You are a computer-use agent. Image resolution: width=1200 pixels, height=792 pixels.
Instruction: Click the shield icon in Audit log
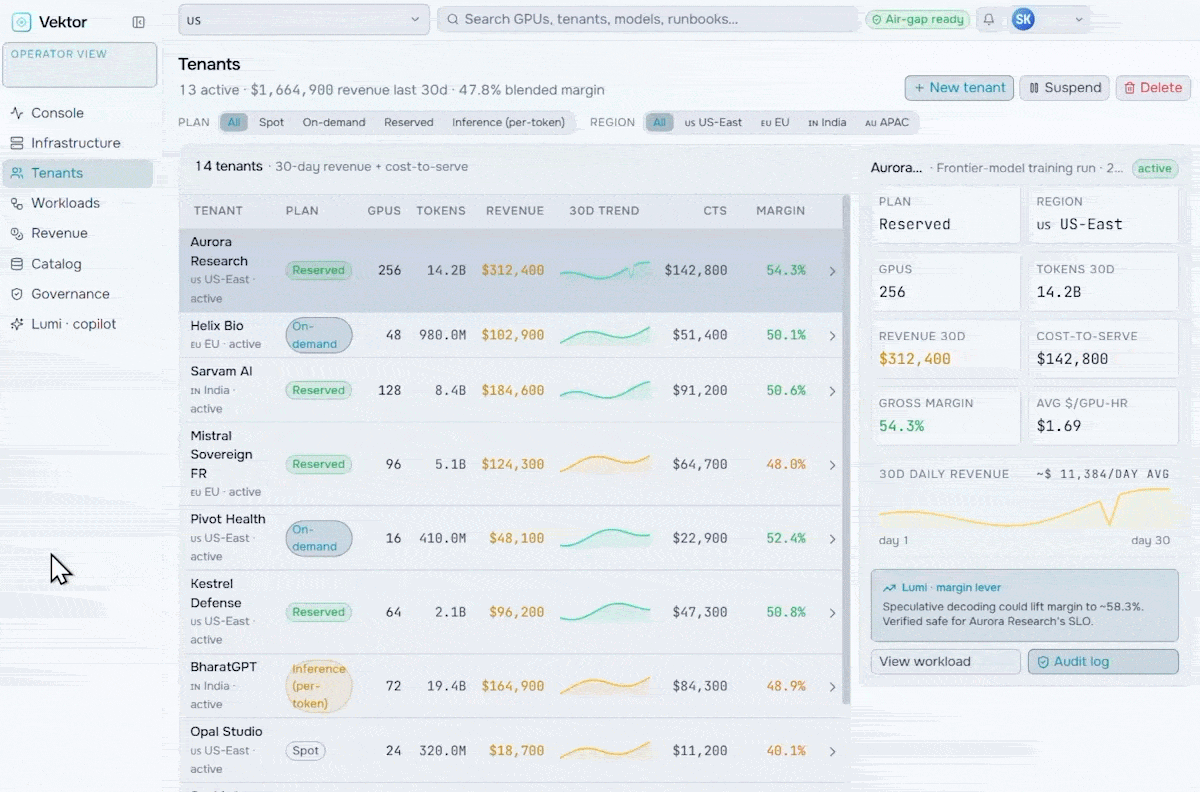[x=1043, y=661]
